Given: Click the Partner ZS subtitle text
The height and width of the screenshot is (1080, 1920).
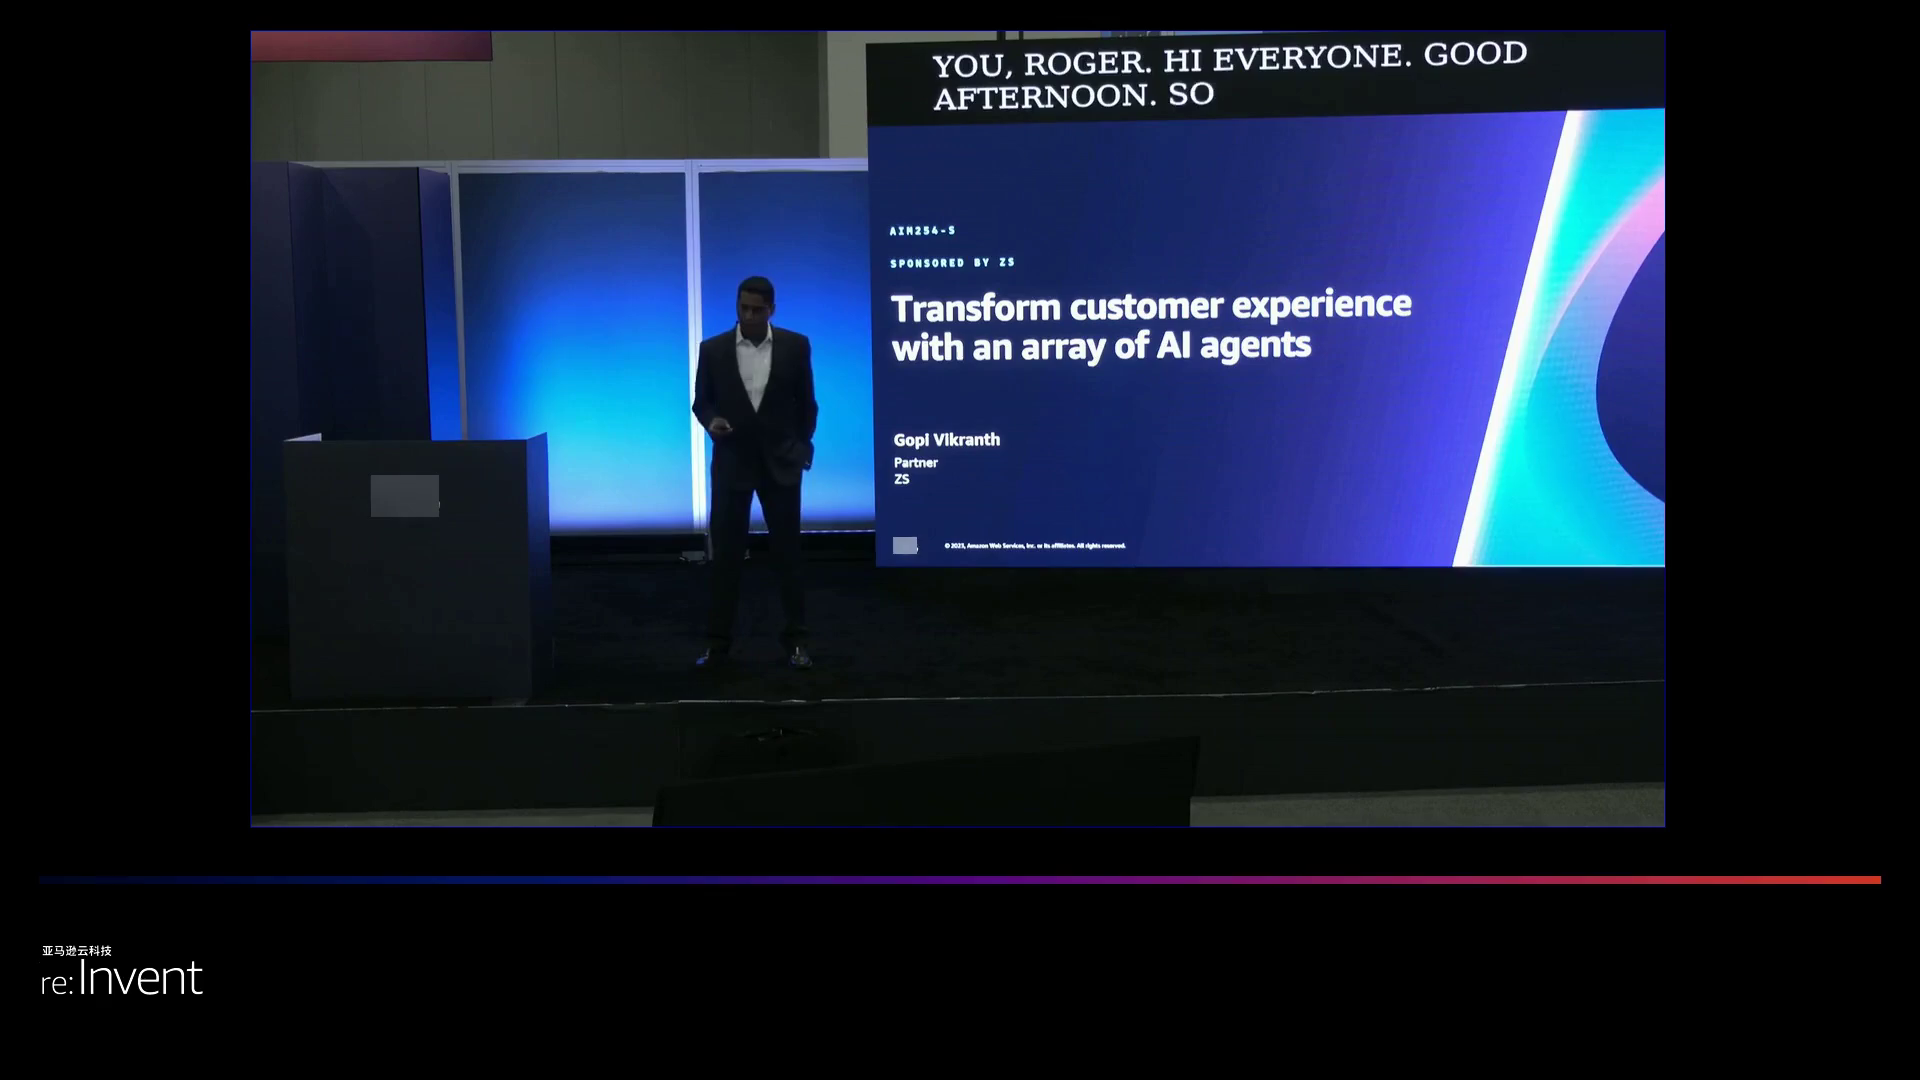Looking at the screenshot, I should [x=914, y=471].
